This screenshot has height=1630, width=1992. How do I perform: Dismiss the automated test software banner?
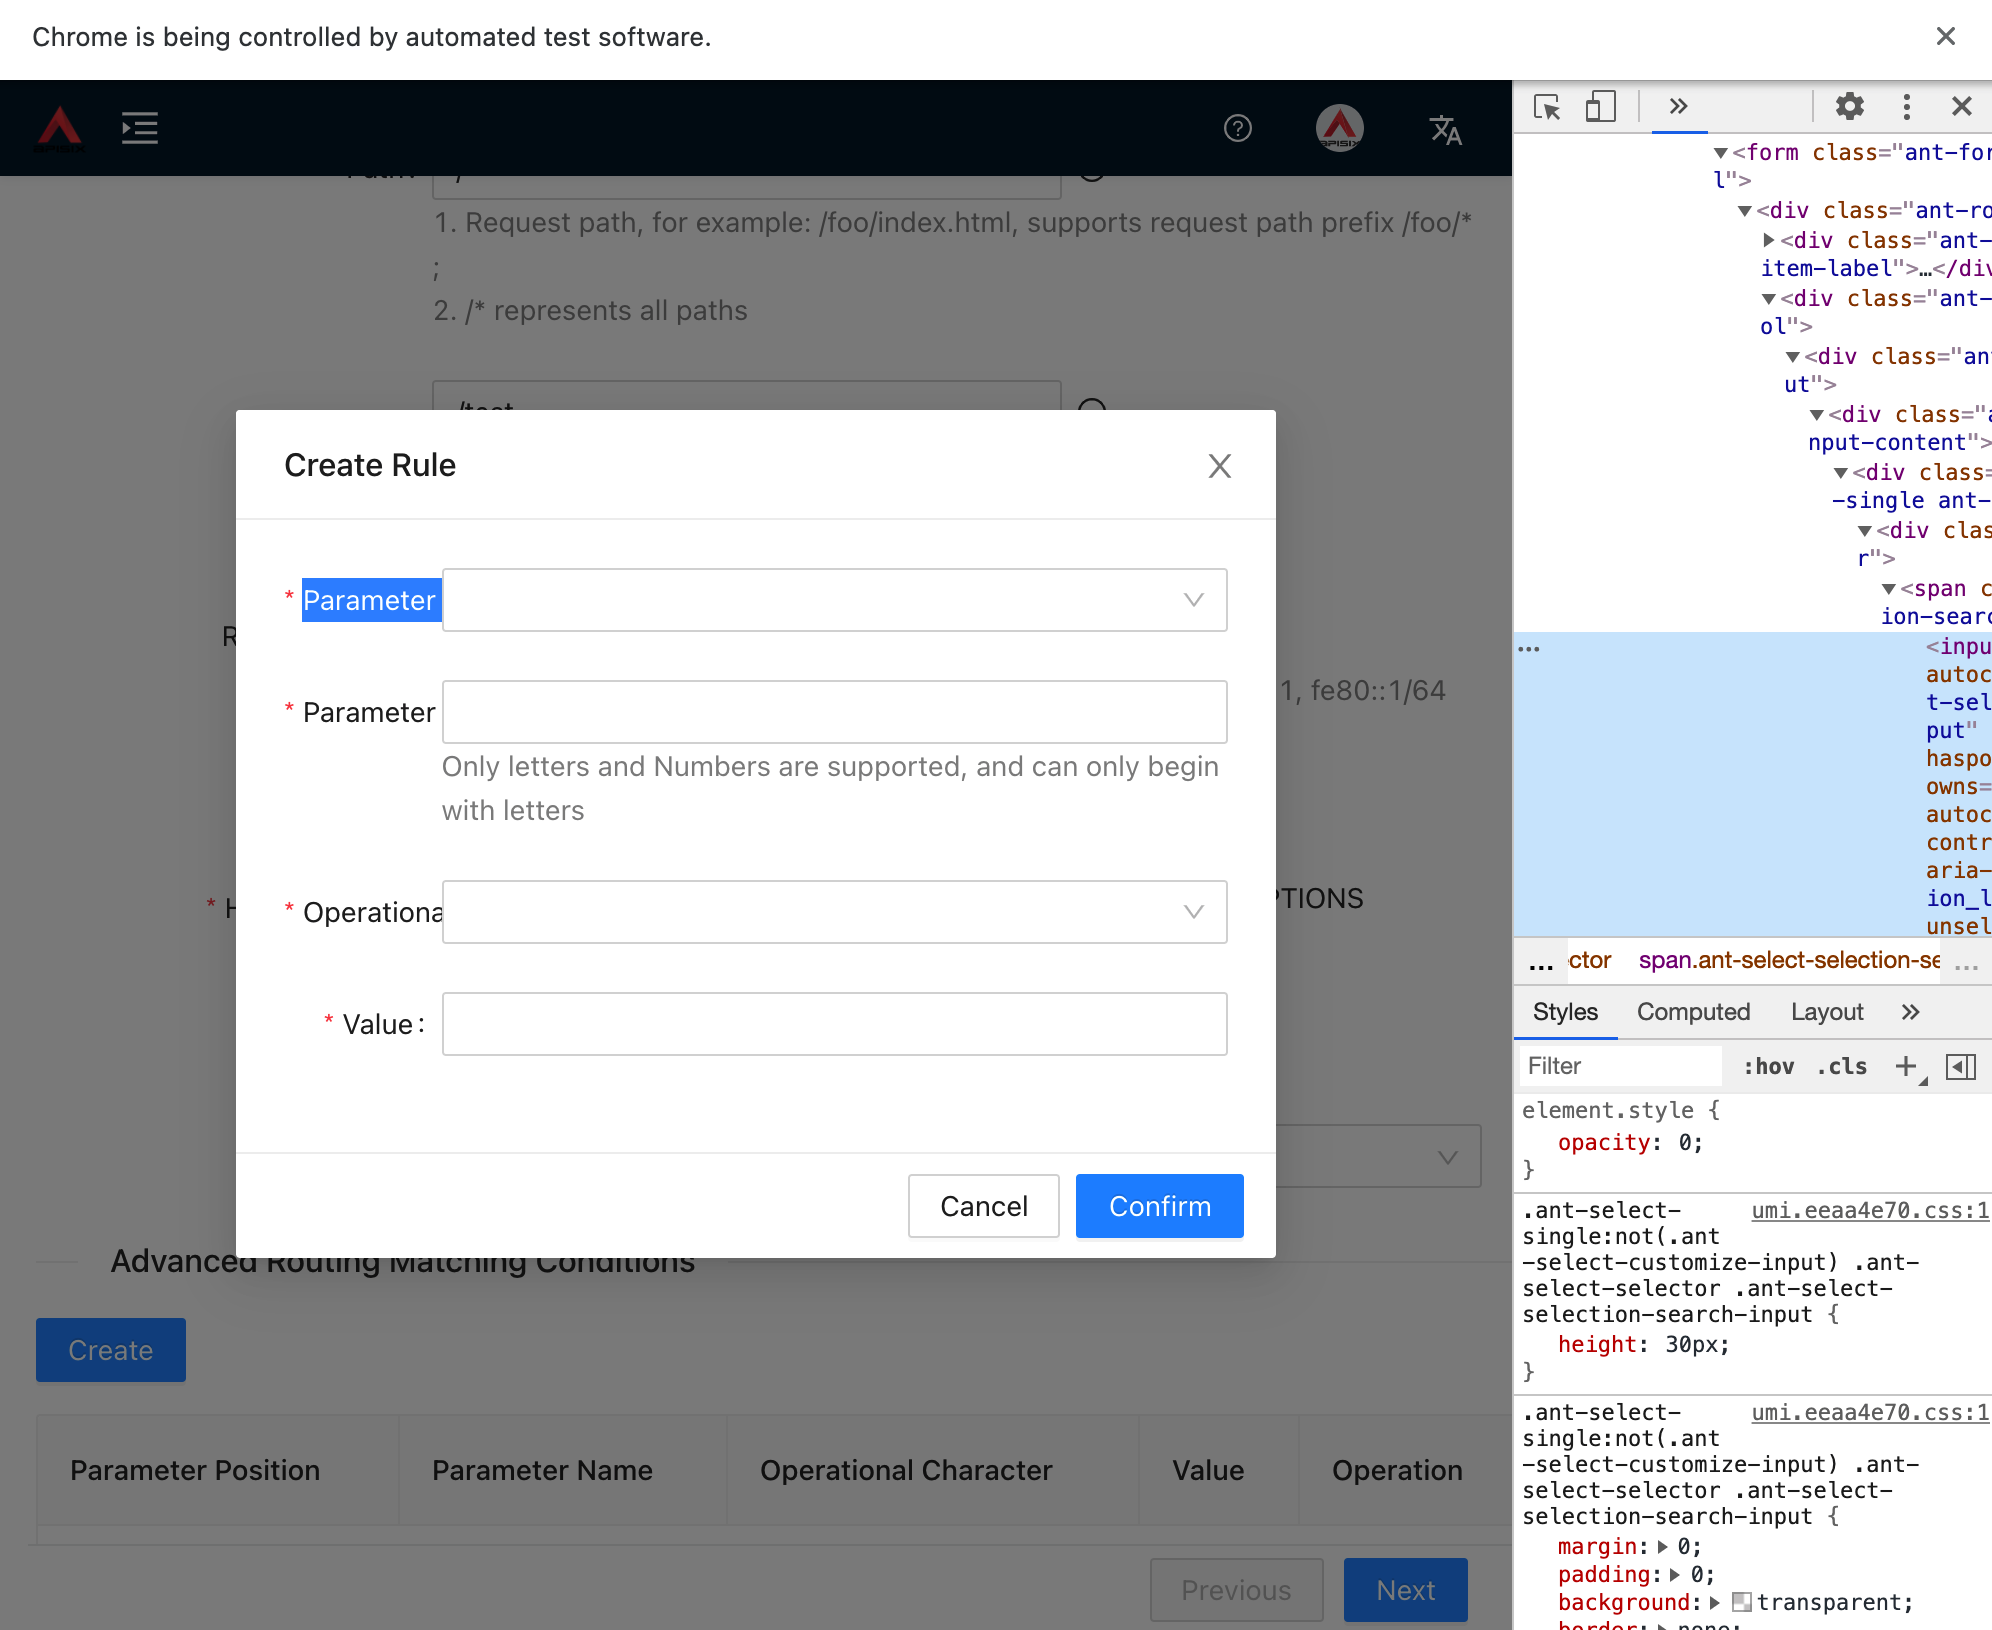click(1945, 37)
